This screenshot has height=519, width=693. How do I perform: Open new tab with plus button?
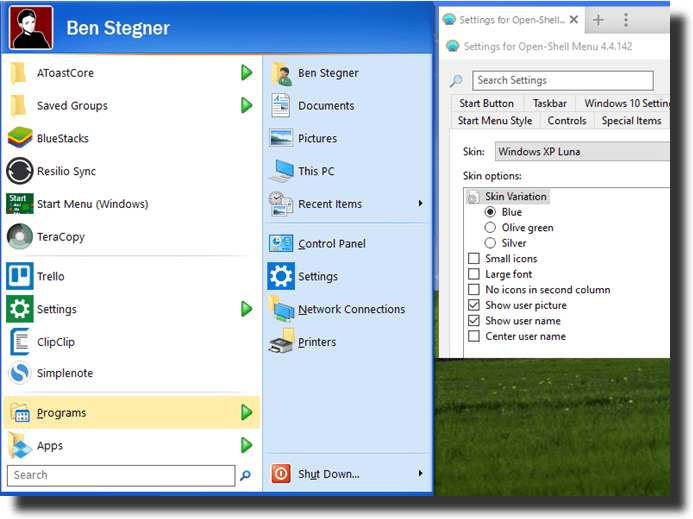598,20
